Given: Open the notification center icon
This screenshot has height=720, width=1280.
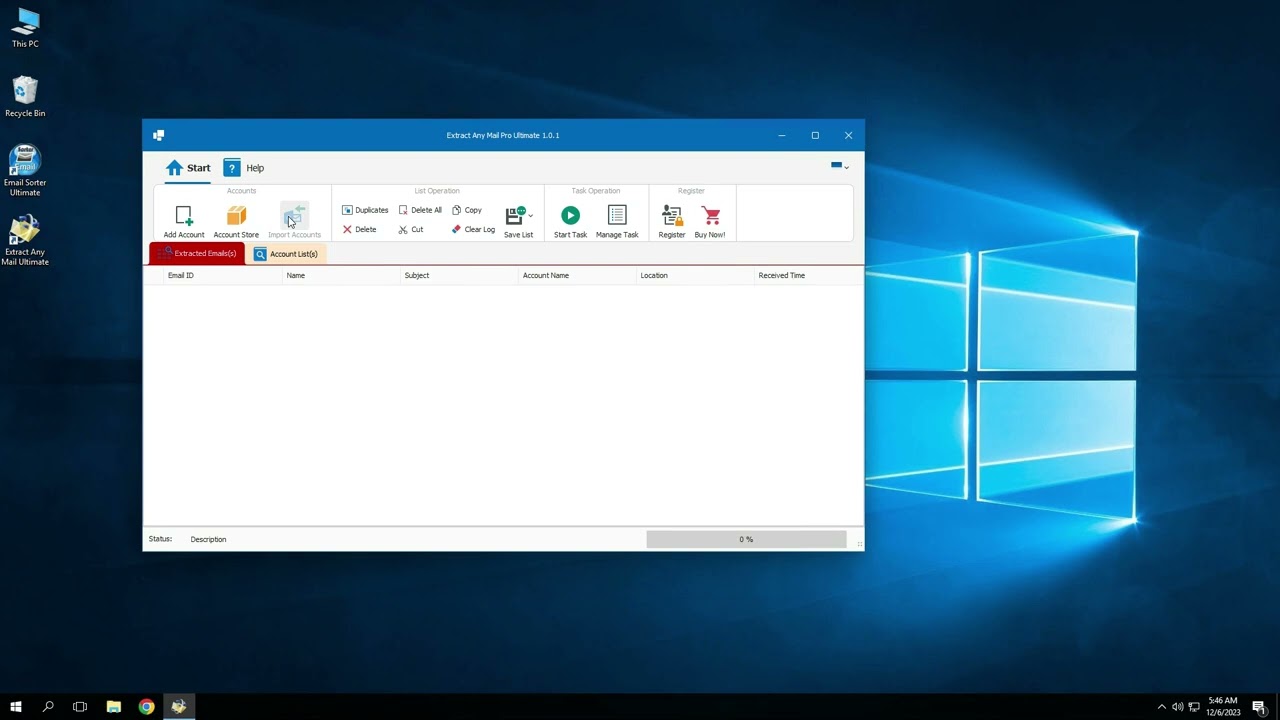Looking at the screenshot, I should (x=1259, y=707).
